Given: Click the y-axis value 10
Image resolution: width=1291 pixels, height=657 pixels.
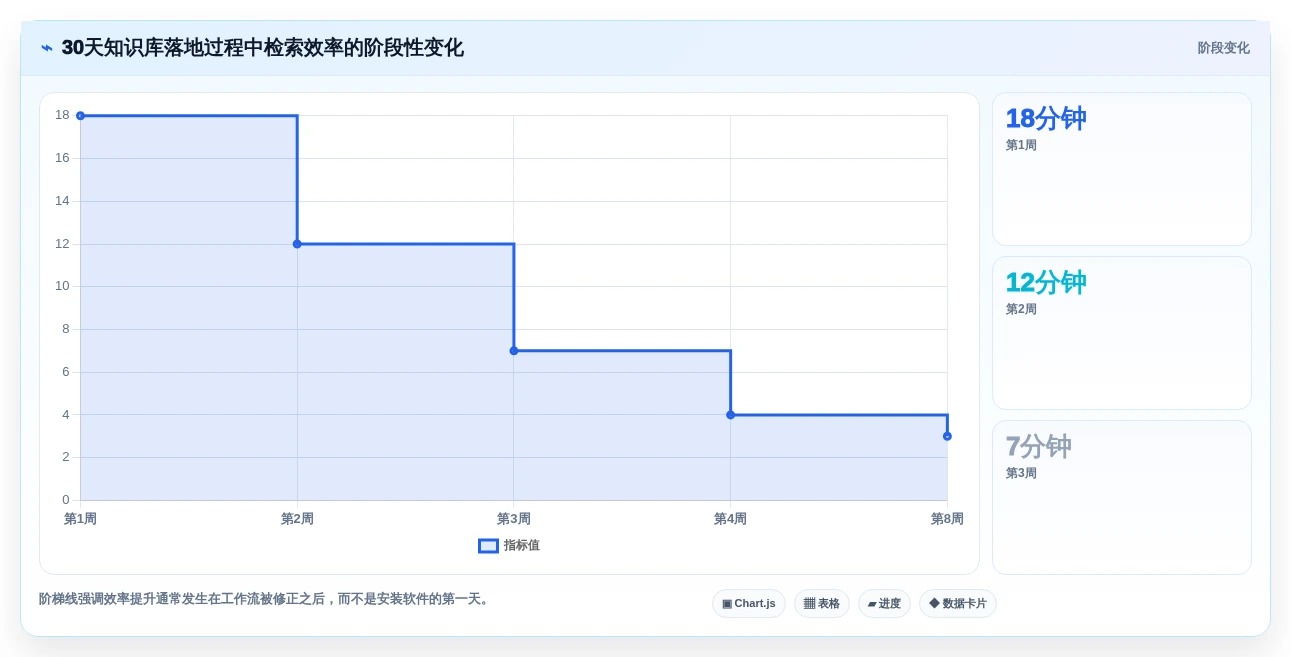Looking at the screenshot, I should pyautogui.click(x=62, y=286).
